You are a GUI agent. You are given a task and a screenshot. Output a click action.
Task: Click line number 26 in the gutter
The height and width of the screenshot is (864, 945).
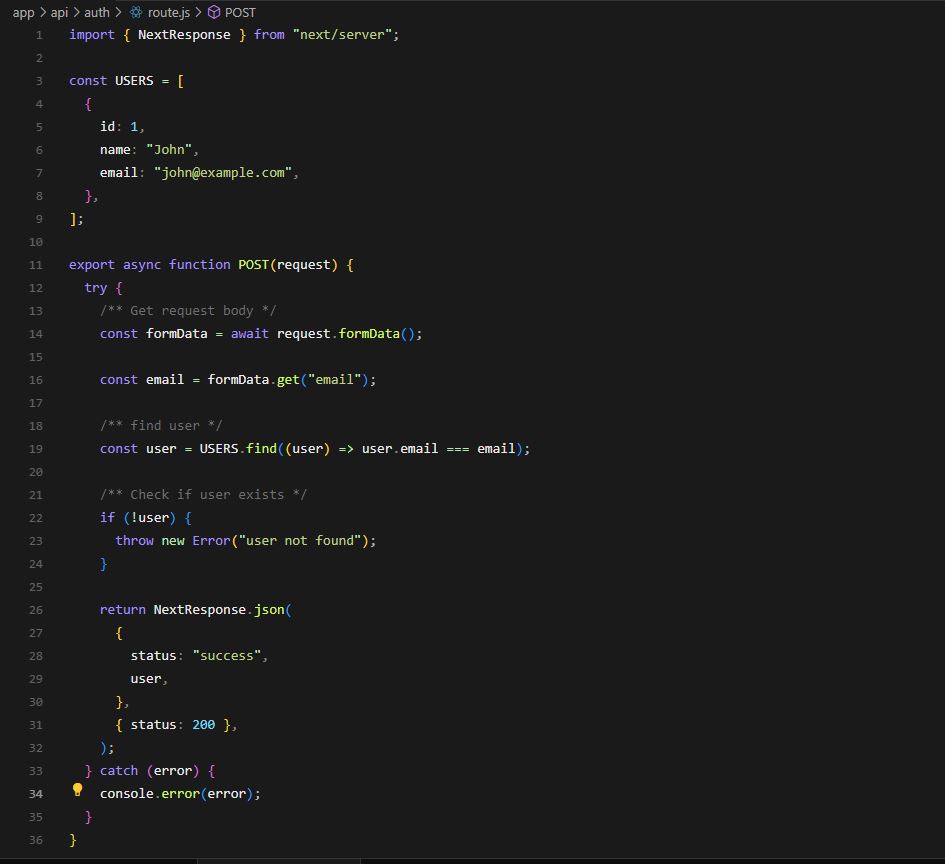click(x=36, y=610)
